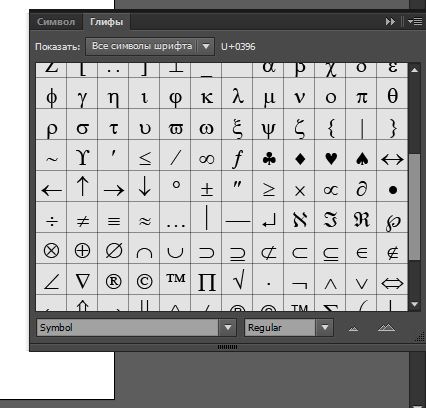Select the Глифы tab
426x408 pixels.
click(107, 22)
